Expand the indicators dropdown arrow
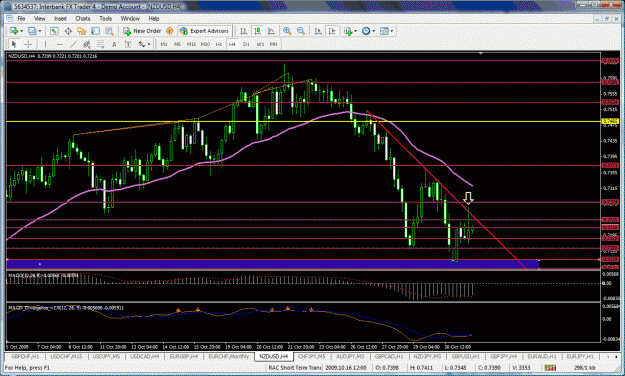 (355, 31)
